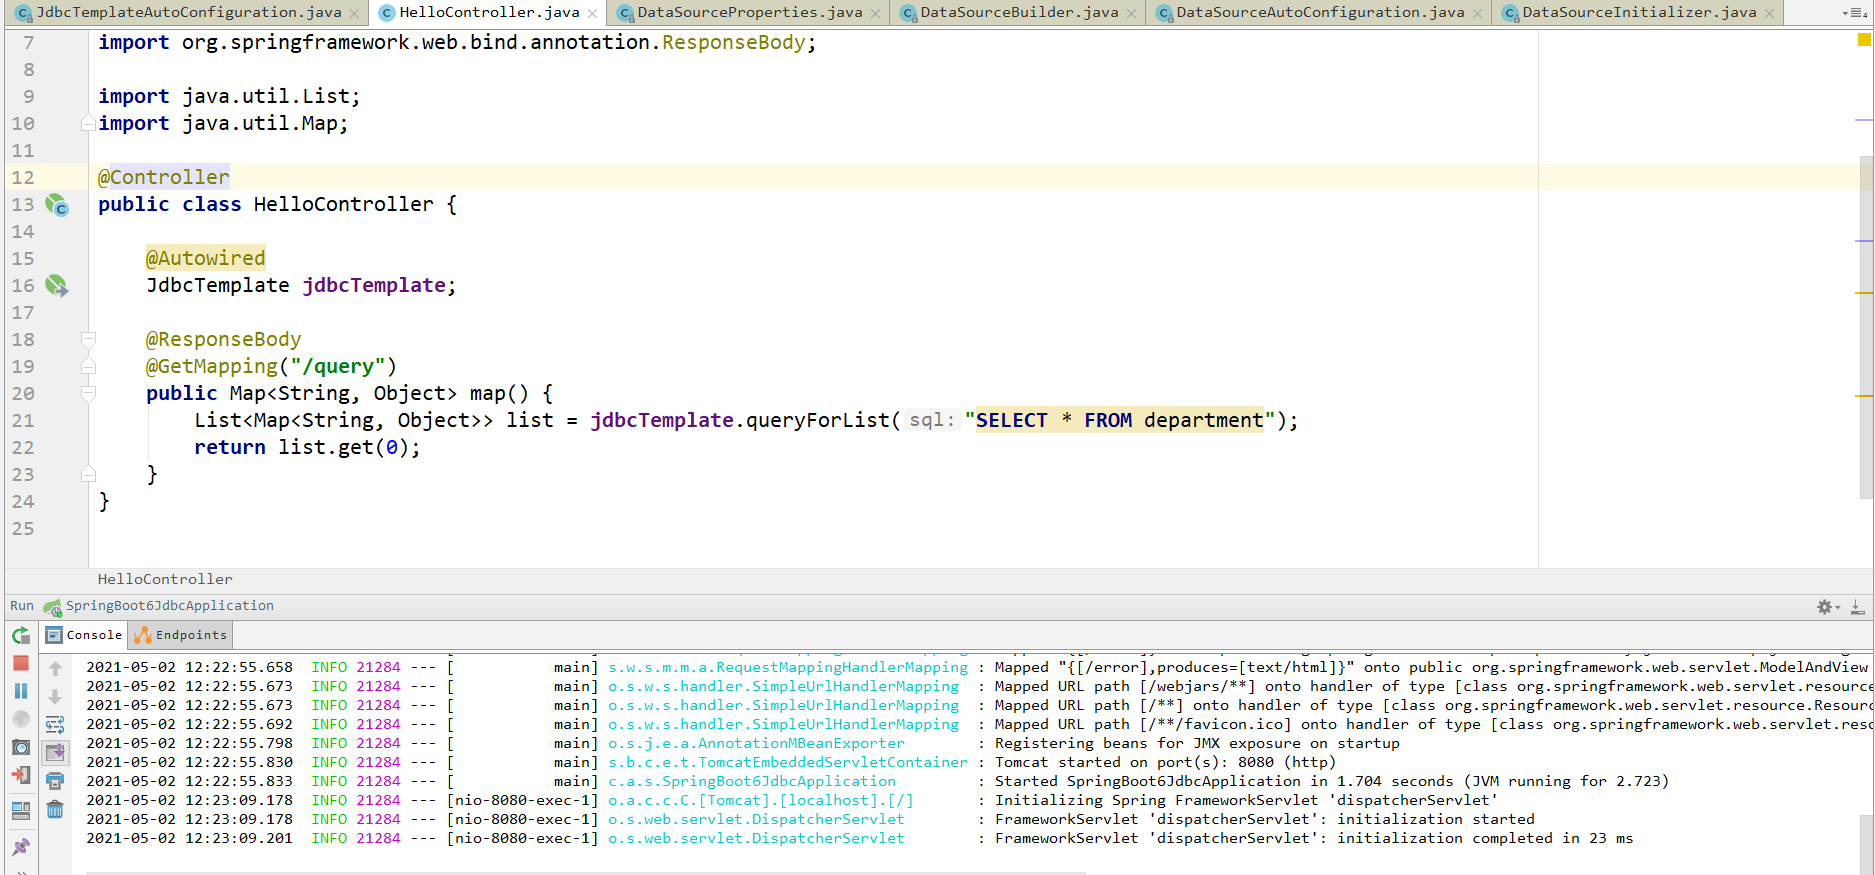The image size is (1875, 875).
Task: Open the DataSourceProperties.java tab
Action: coord(750,12)
